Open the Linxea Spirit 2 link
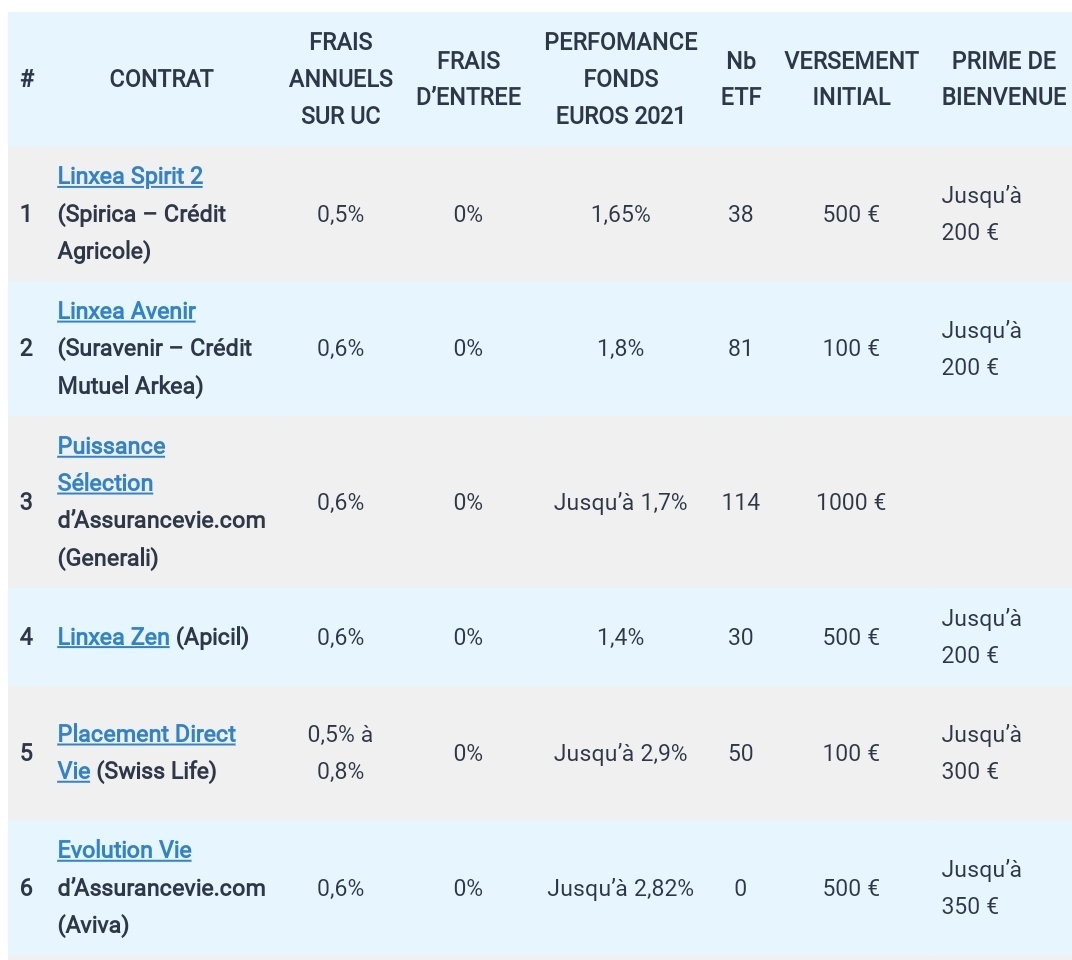This screenshot has height=960, width=1072. tap(130, 176)
